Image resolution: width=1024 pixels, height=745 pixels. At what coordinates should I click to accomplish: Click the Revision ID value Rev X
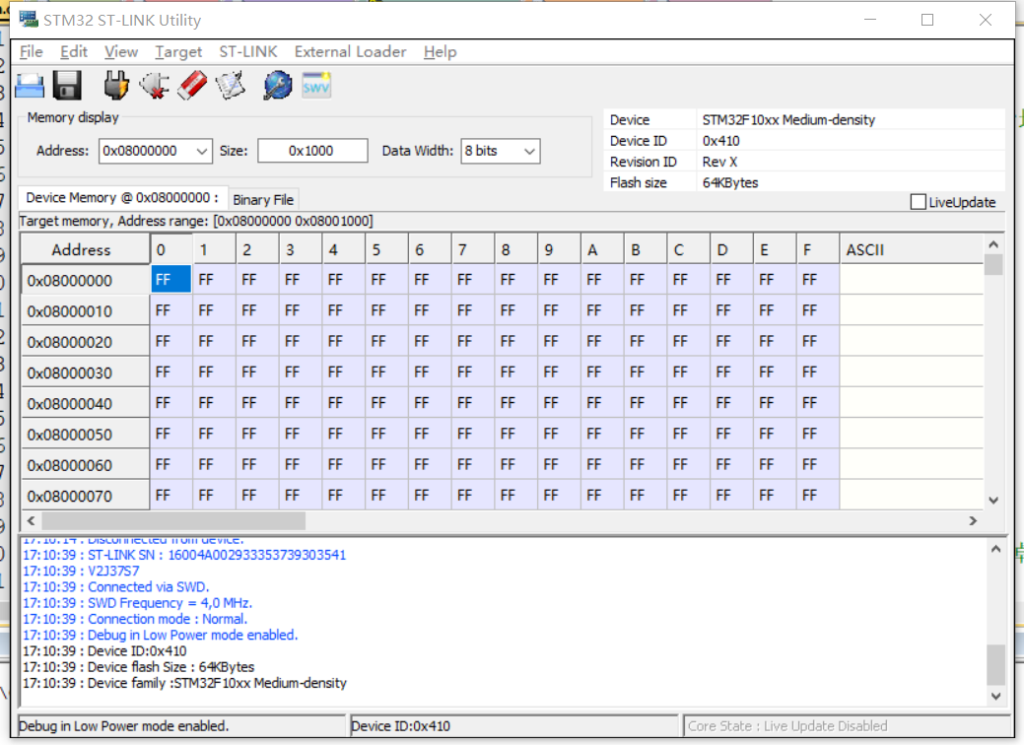coord(720,161)
